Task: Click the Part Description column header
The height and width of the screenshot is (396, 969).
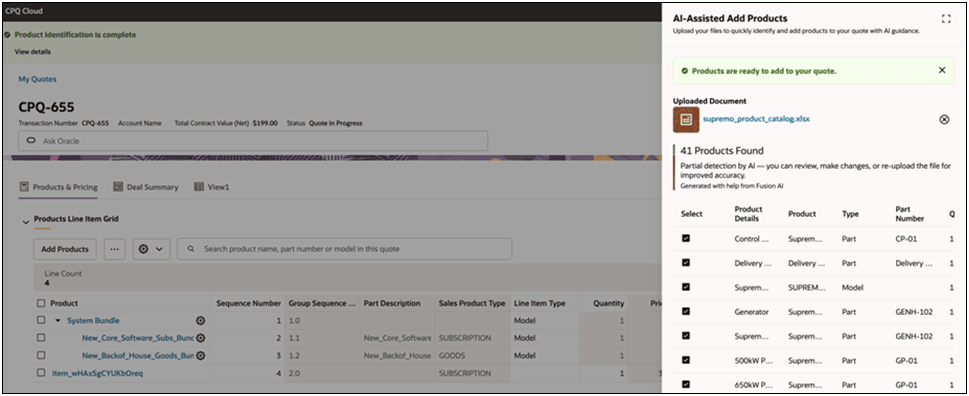Action: pyautogui.click(x=392, y=303)
